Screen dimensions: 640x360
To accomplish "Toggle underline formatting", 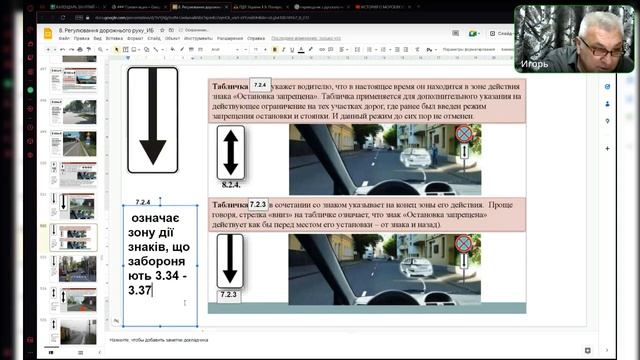I will 292,49.
